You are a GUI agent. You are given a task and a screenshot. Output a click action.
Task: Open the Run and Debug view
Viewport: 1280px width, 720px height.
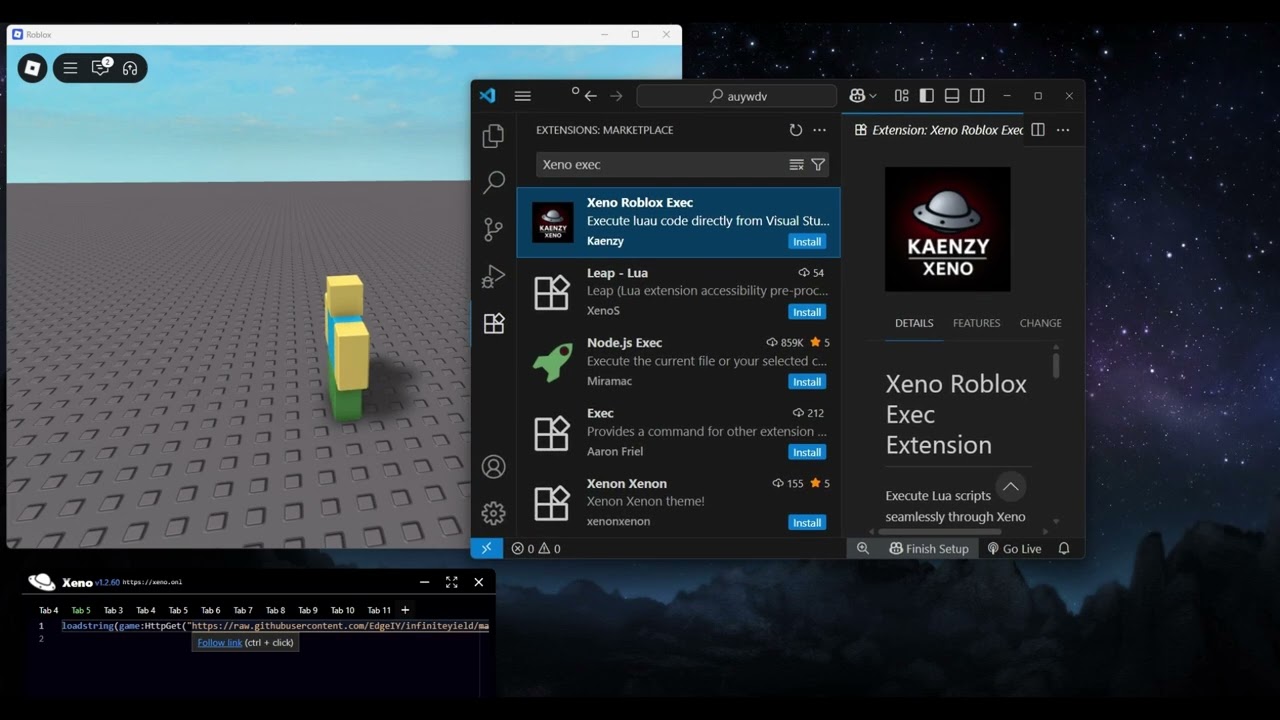(493, 276)
